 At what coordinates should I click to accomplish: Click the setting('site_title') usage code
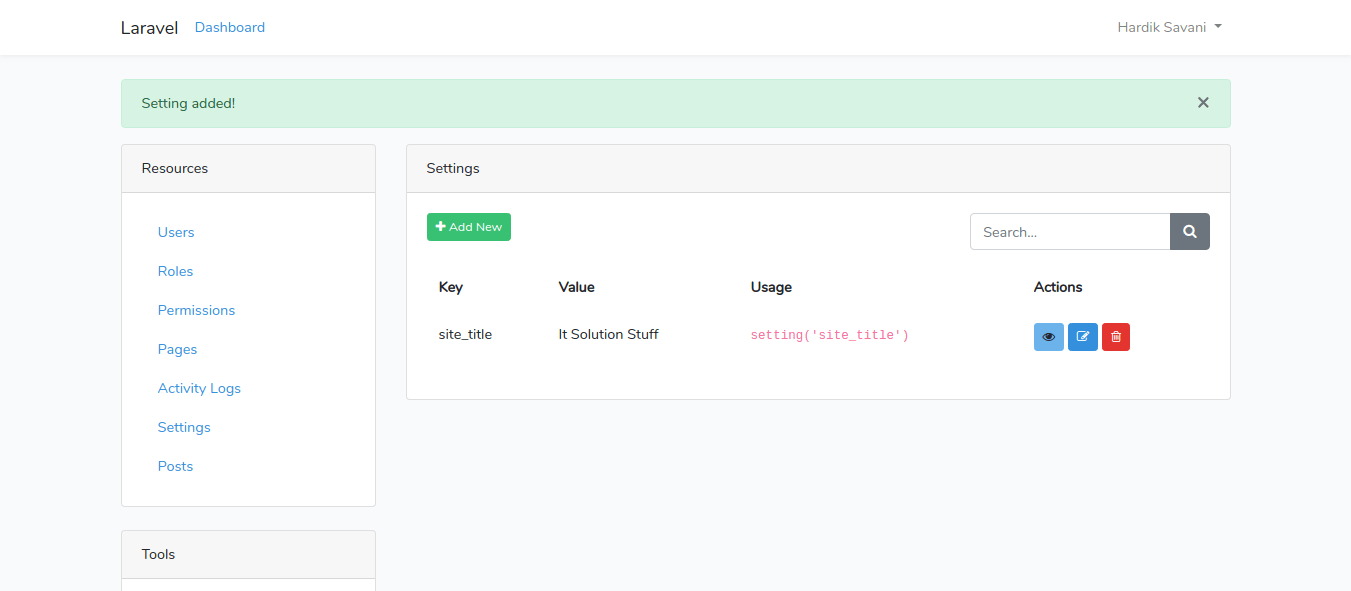[x=829, y=335]
